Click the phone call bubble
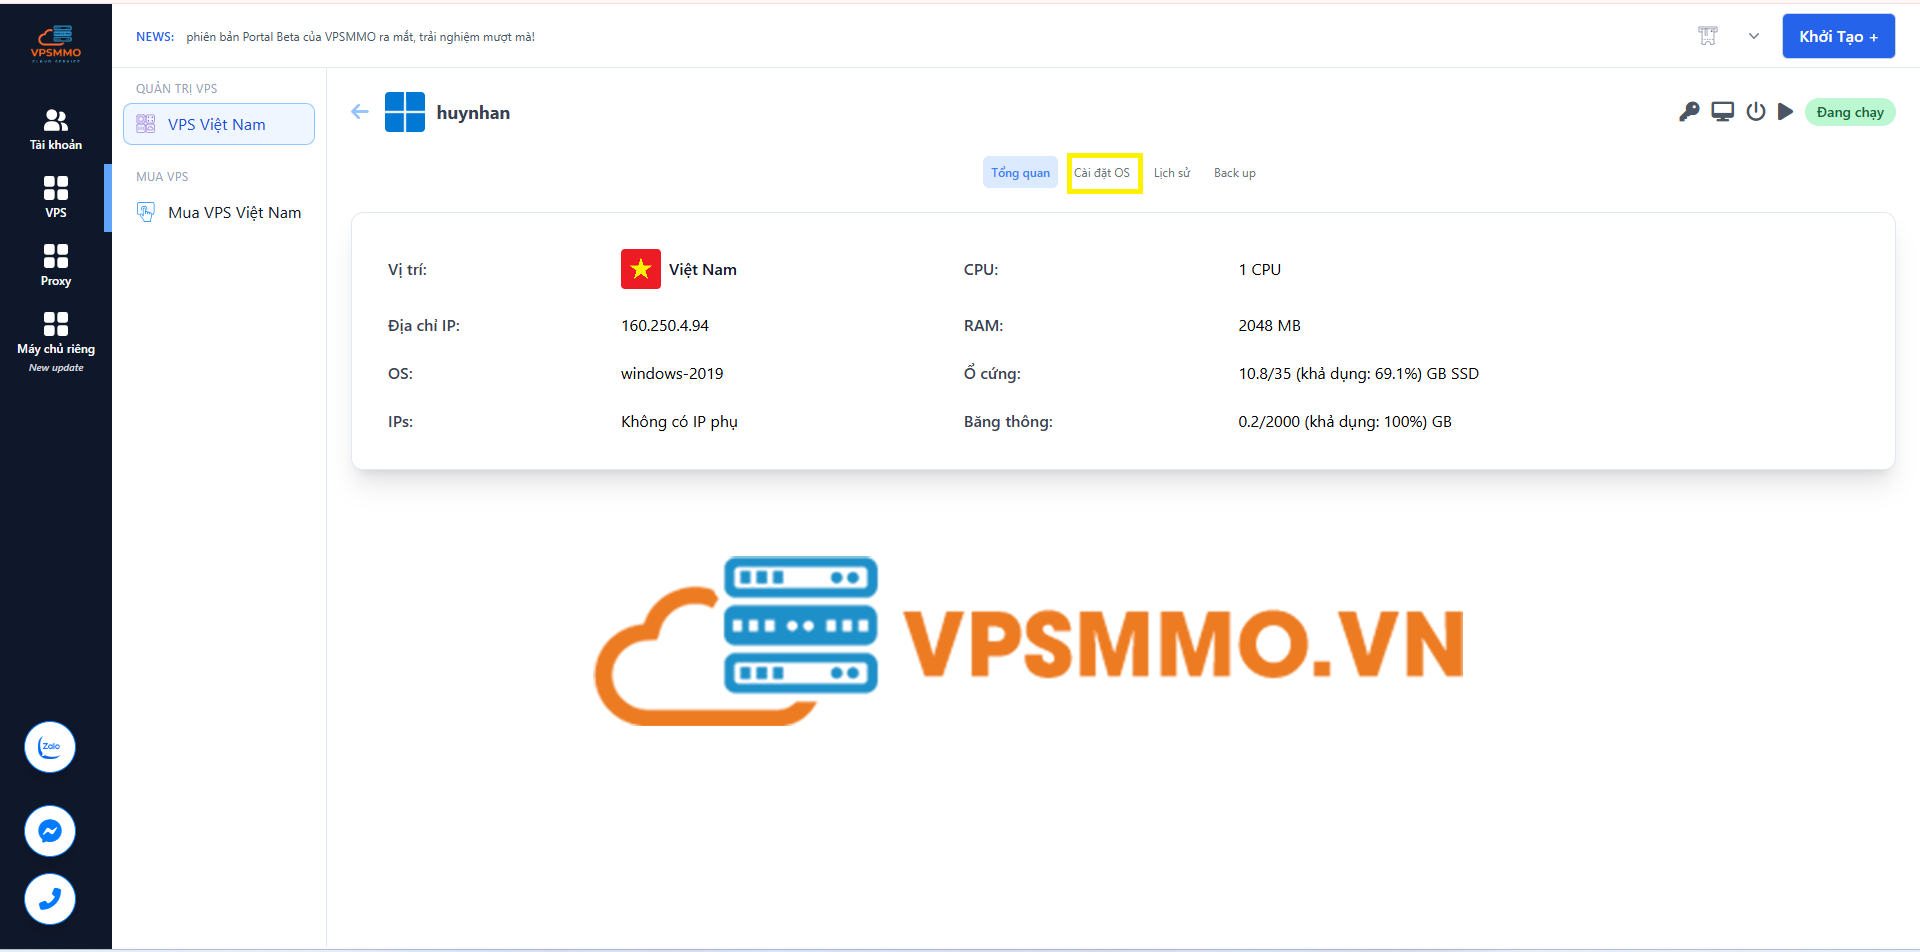The height and width of the screenshot is (952, 1920). coord(50,899)
